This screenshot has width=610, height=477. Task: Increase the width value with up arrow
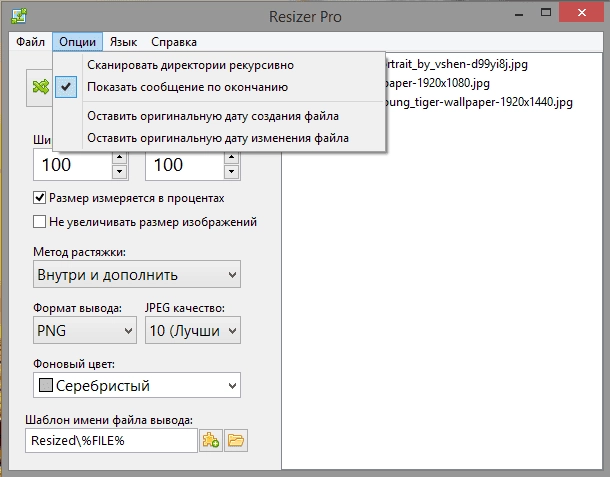[x=119, y=158]
